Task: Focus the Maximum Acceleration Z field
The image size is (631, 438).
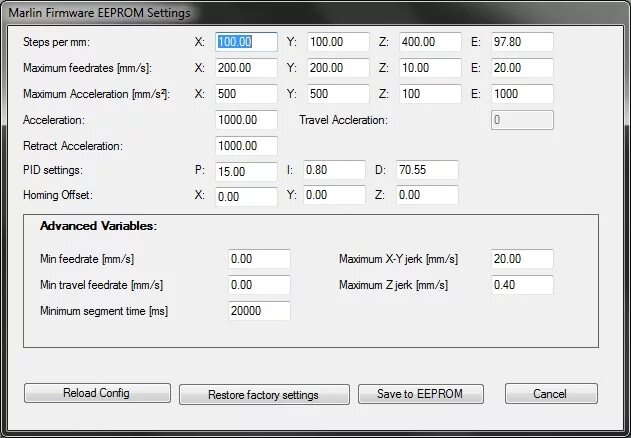Action: coord(430,94)
